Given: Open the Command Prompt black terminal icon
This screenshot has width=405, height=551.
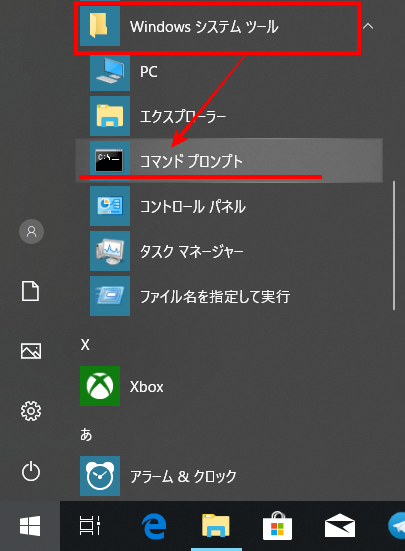Looking at the screenshot, I should (x=110, y=161).
